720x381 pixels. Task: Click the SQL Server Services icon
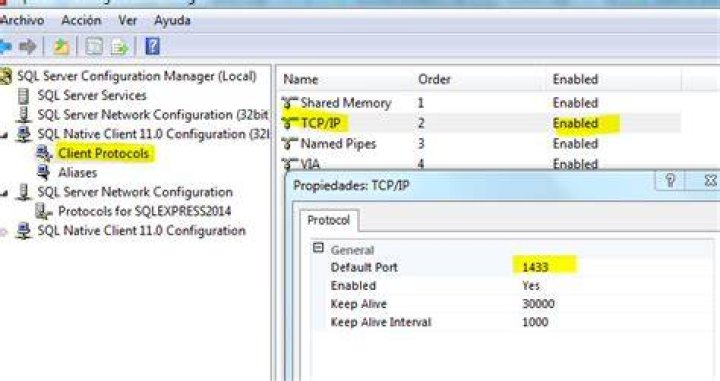tap(23, 95)
